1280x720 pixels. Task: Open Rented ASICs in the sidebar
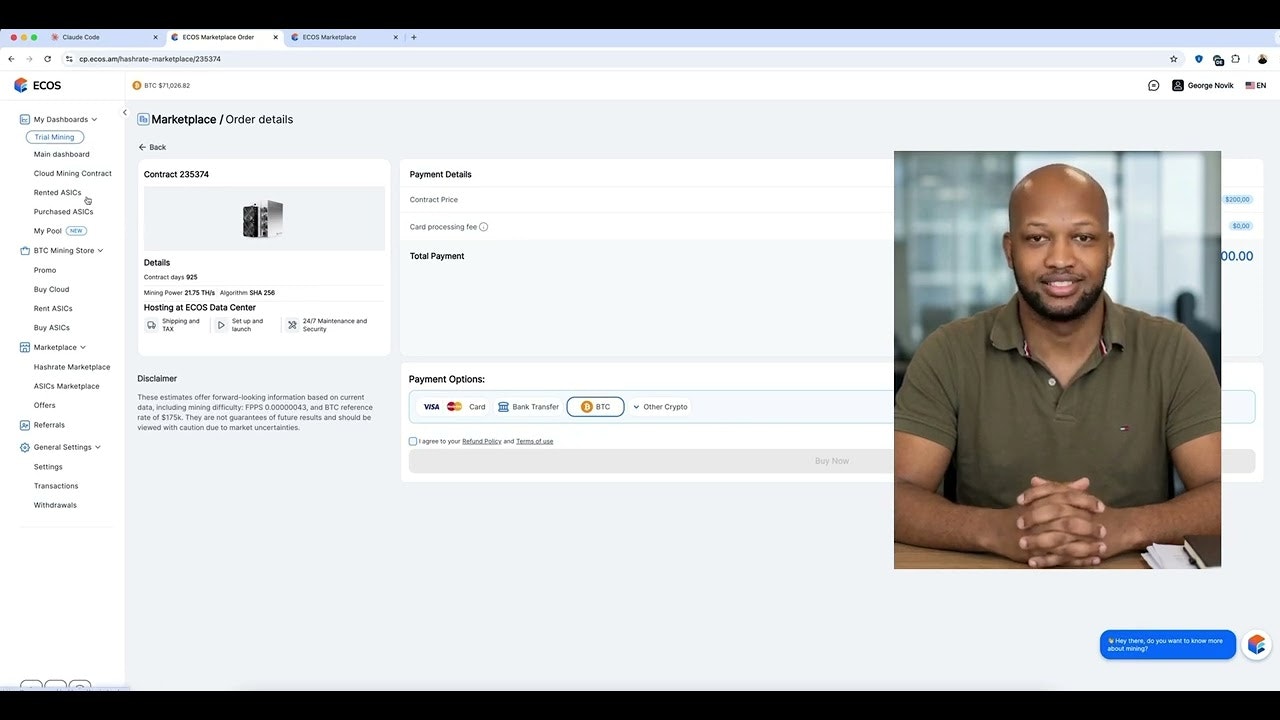click(58, 192)
